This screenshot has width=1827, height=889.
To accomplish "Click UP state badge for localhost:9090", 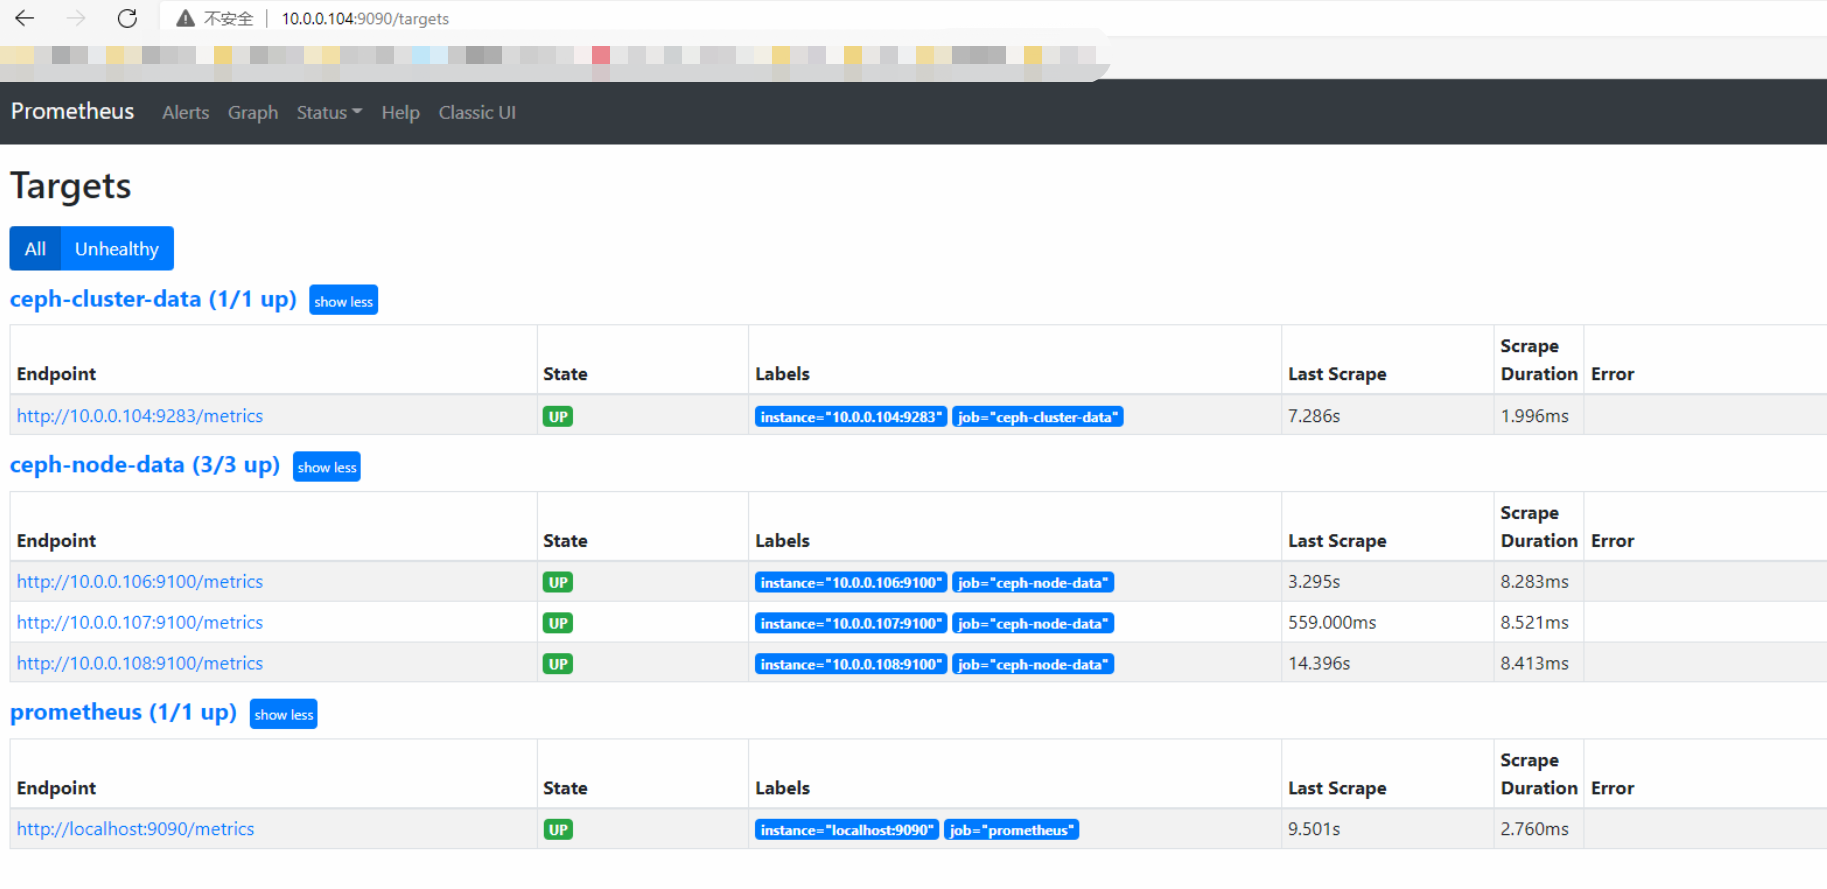I will tap(558, 829).
